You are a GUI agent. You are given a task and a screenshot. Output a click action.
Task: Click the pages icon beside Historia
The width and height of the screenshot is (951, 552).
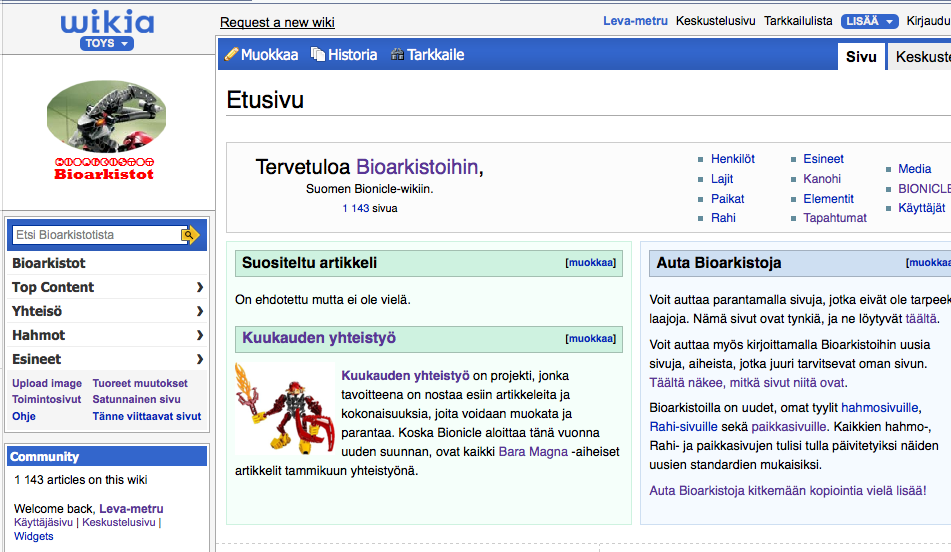pos(318,55)
